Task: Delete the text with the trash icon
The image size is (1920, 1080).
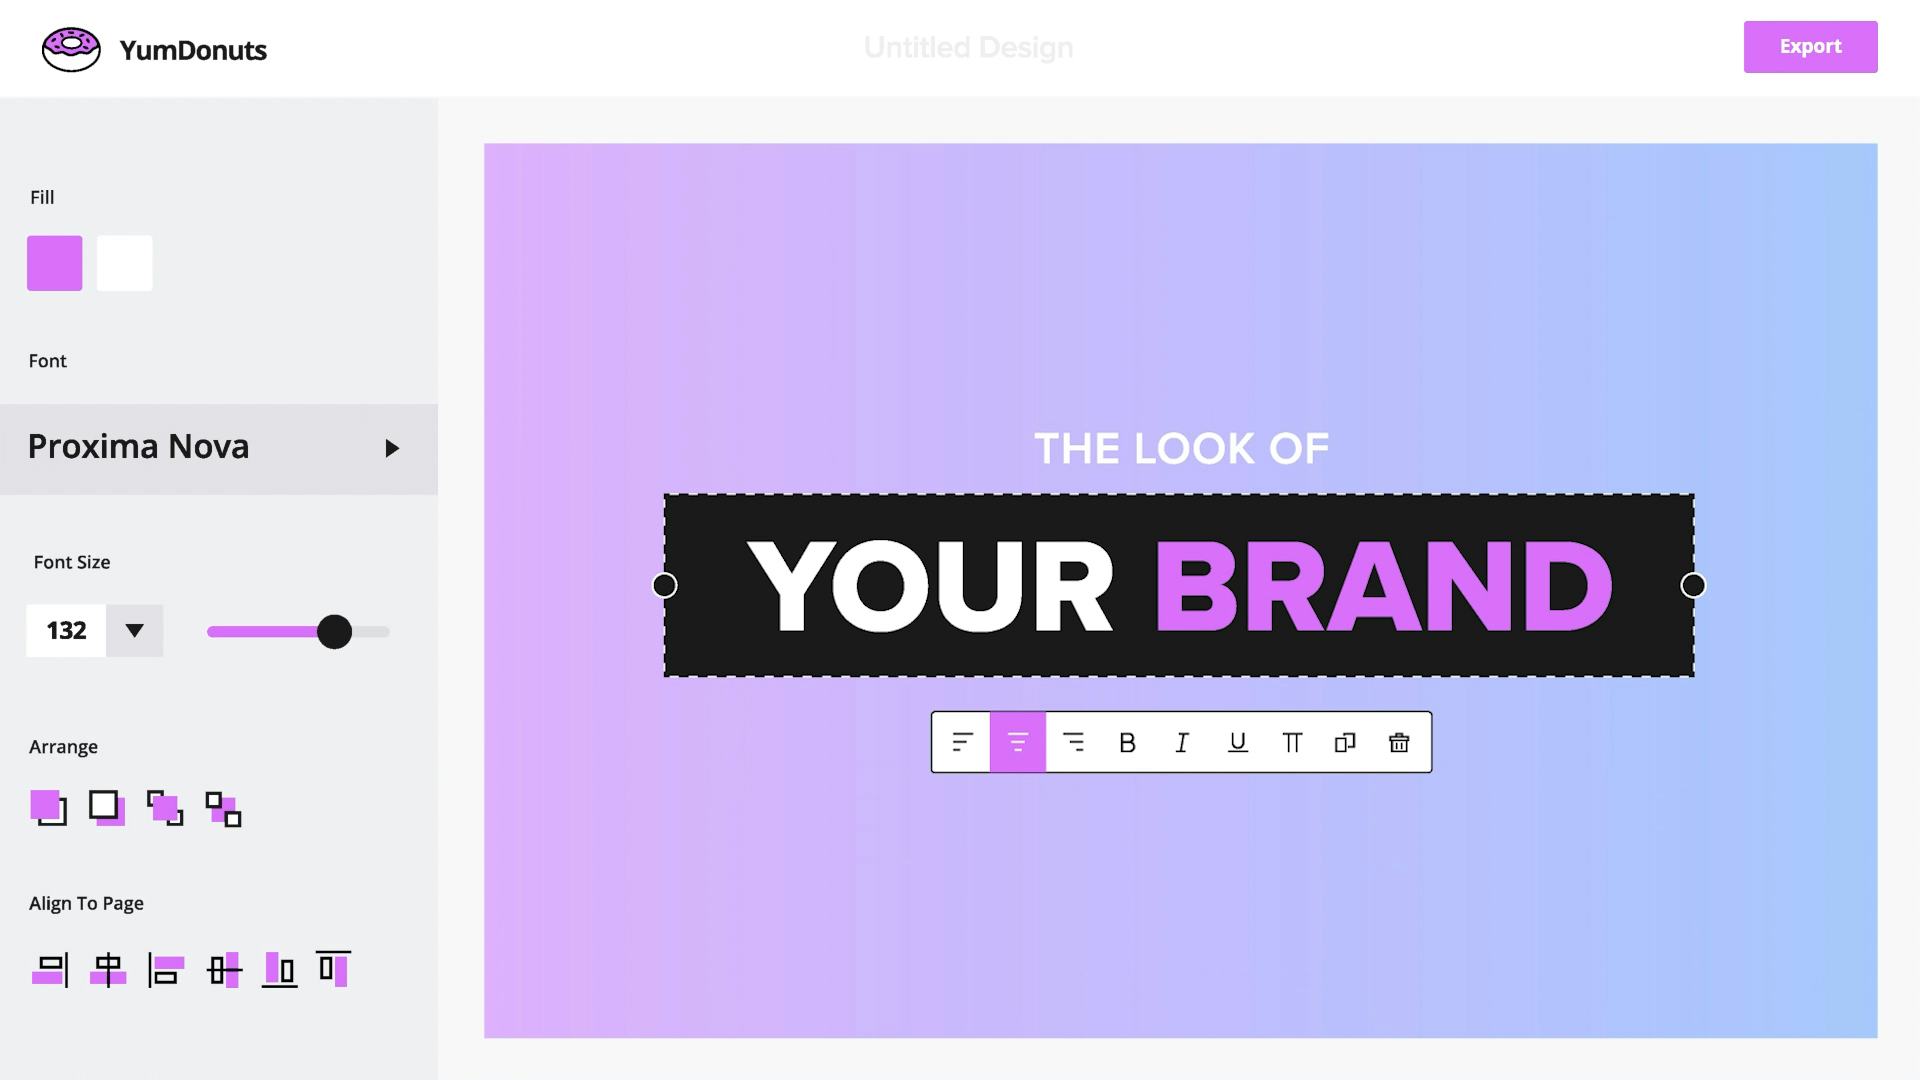Action: tap(1399, 742)
